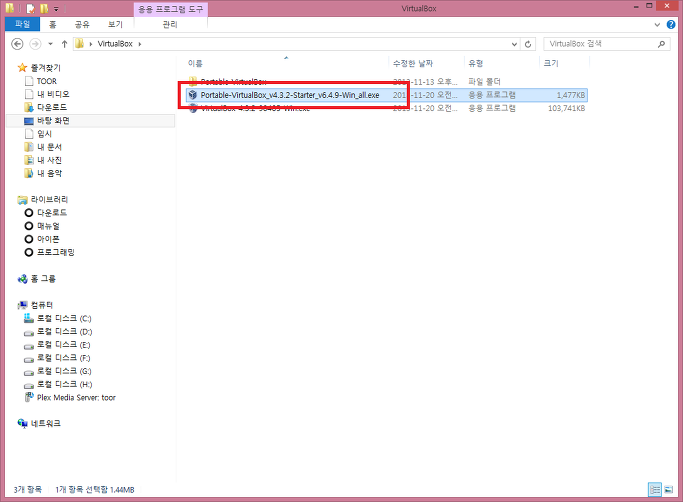The image size is (683, 502).
Task: Open 로컬 디스크 (G:)
Action: point(64,371)
